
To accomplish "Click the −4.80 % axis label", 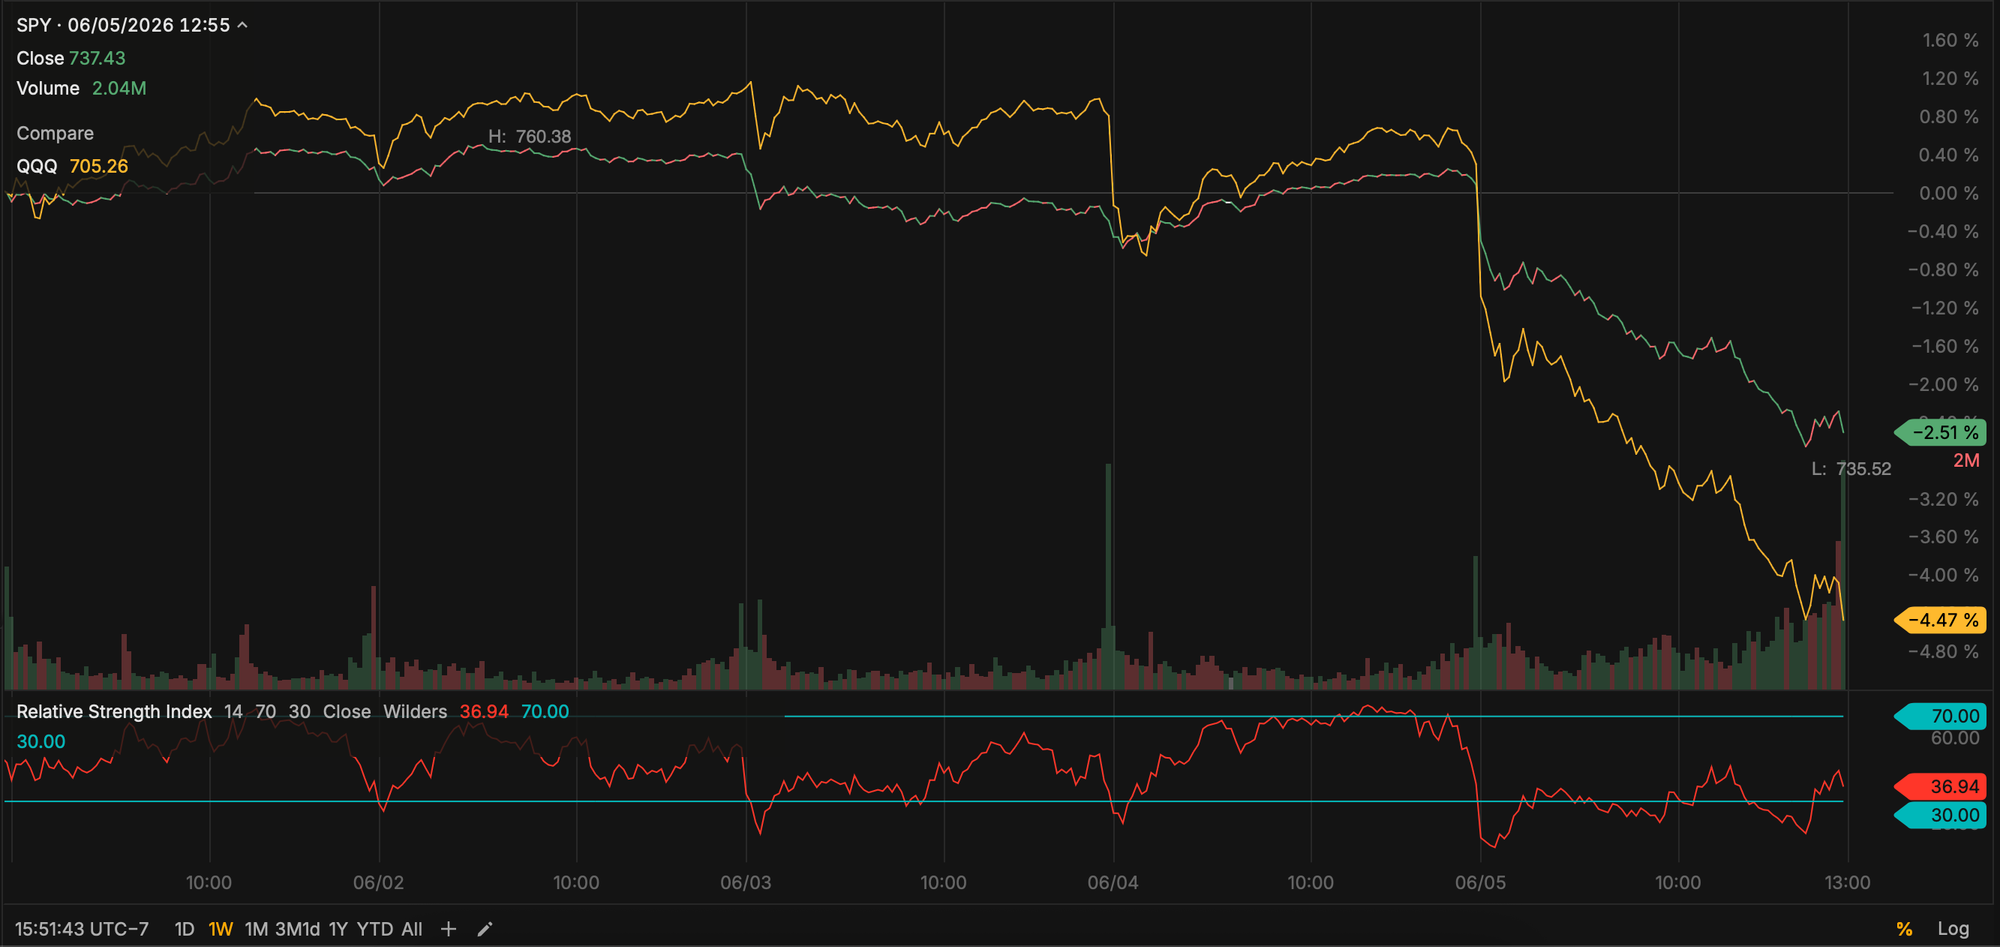I will [1943, 651].
